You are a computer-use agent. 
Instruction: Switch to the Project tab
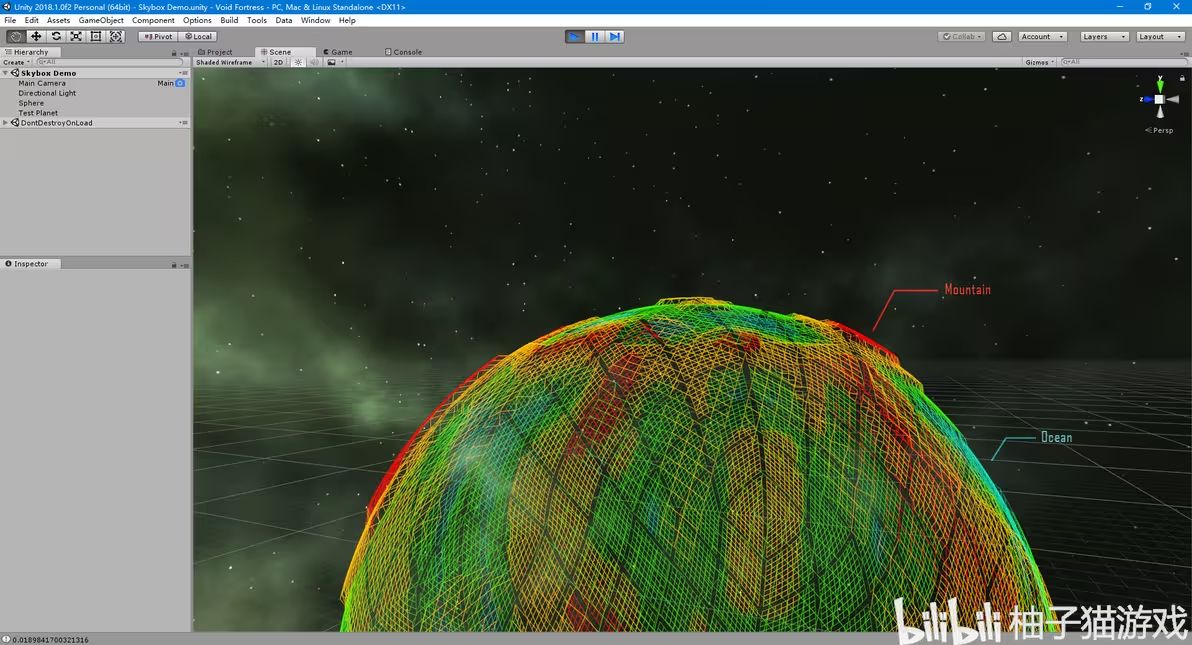[x=215, y=52]
